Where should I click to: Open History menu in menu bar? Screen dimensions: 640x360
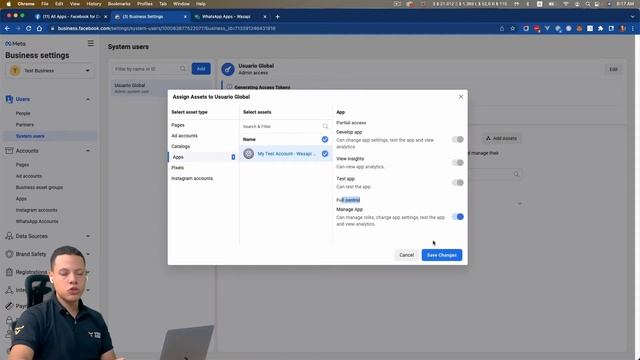click(93, 4)
